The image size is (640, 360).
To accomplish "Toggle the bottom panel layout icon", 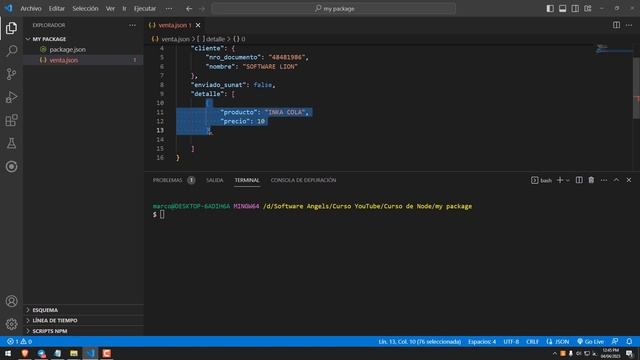I will click(562, 9).
